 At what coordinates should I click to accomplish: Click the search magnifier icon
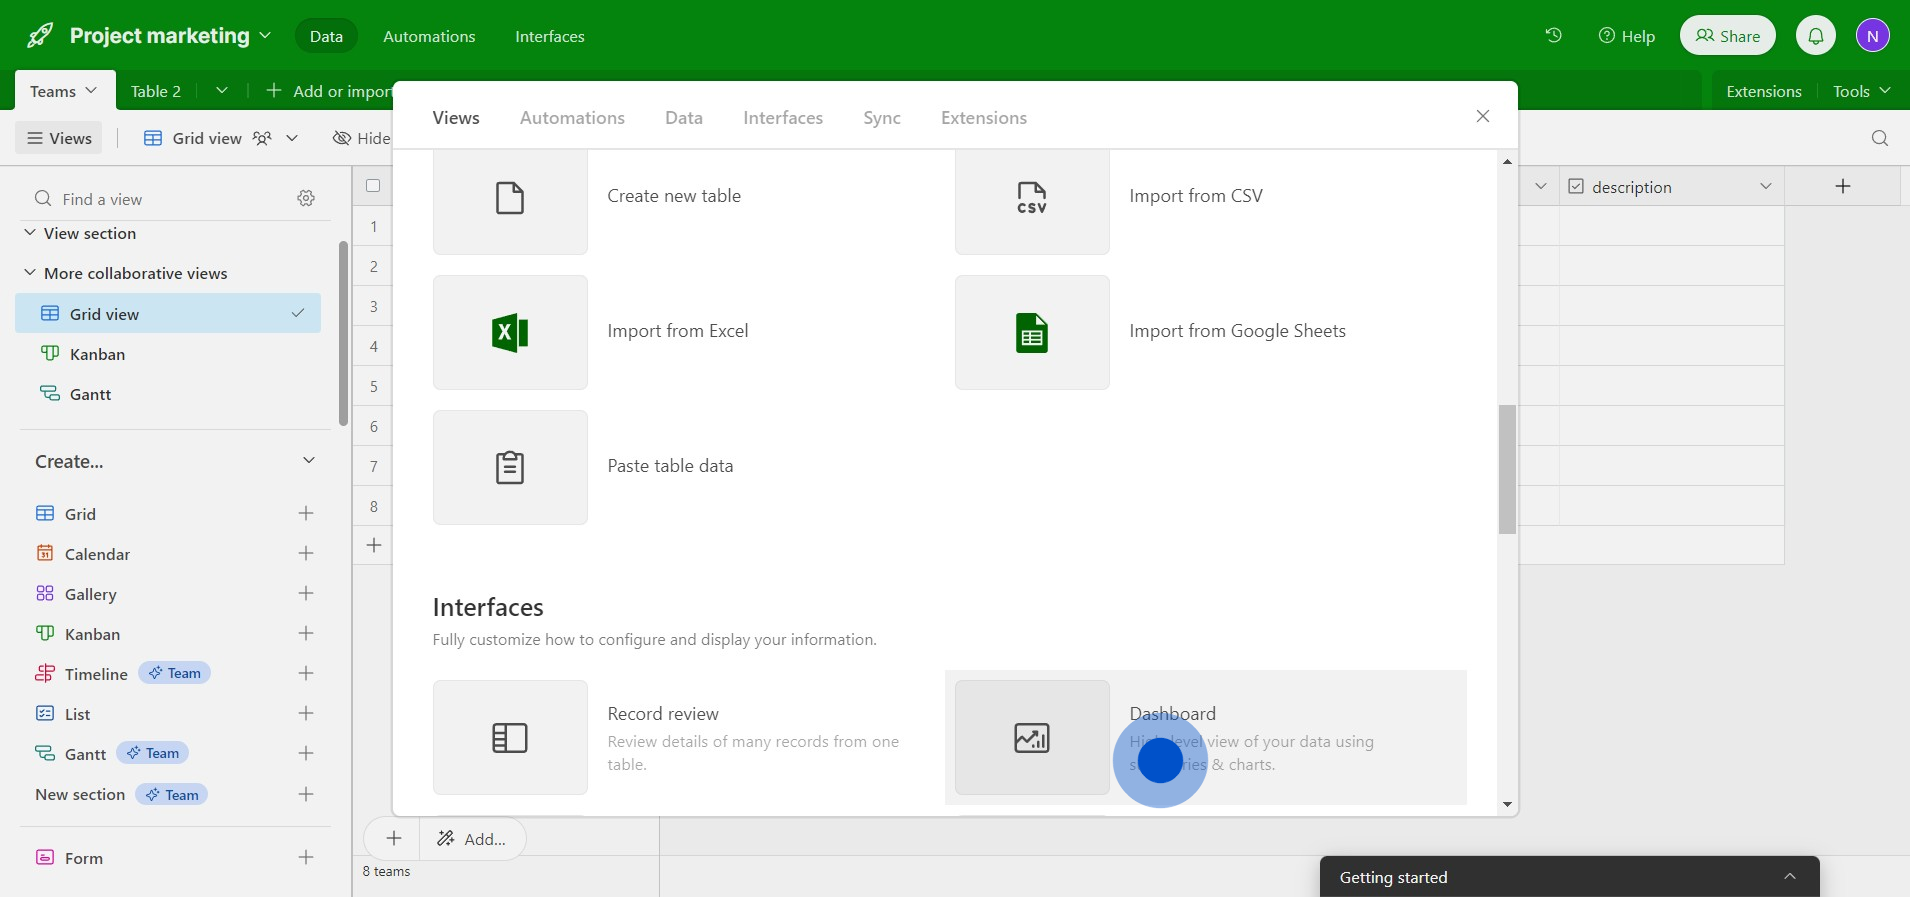coord(1880,138)
